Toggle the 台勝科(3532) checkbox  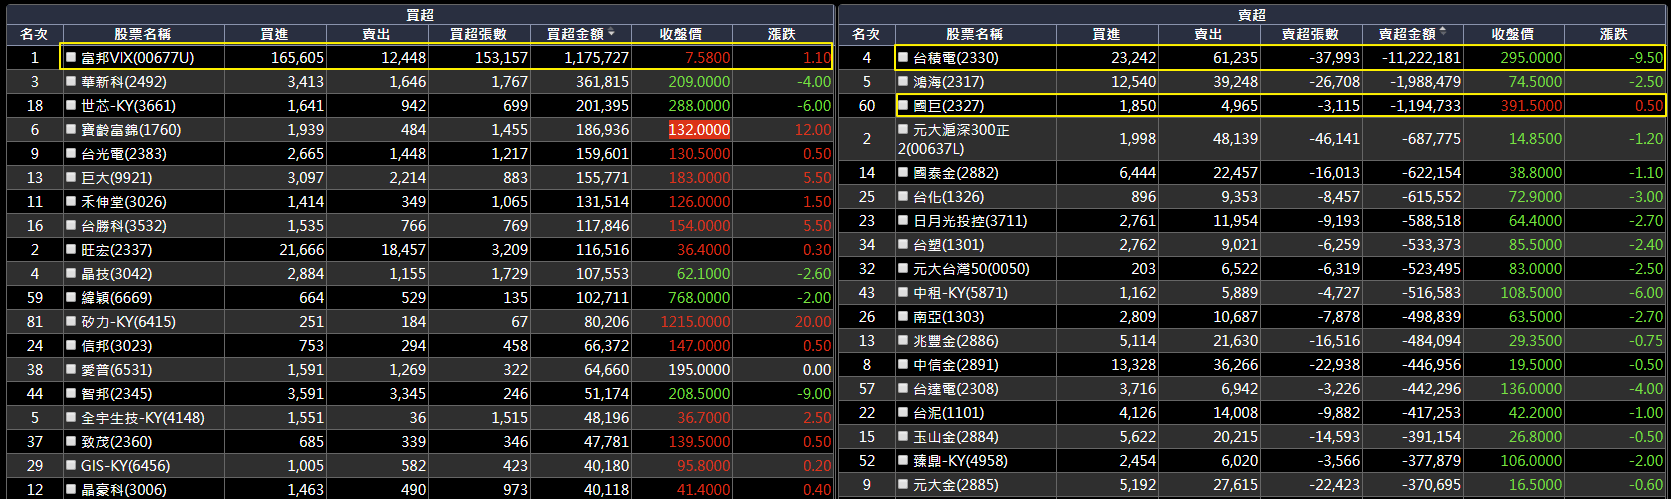71,225
